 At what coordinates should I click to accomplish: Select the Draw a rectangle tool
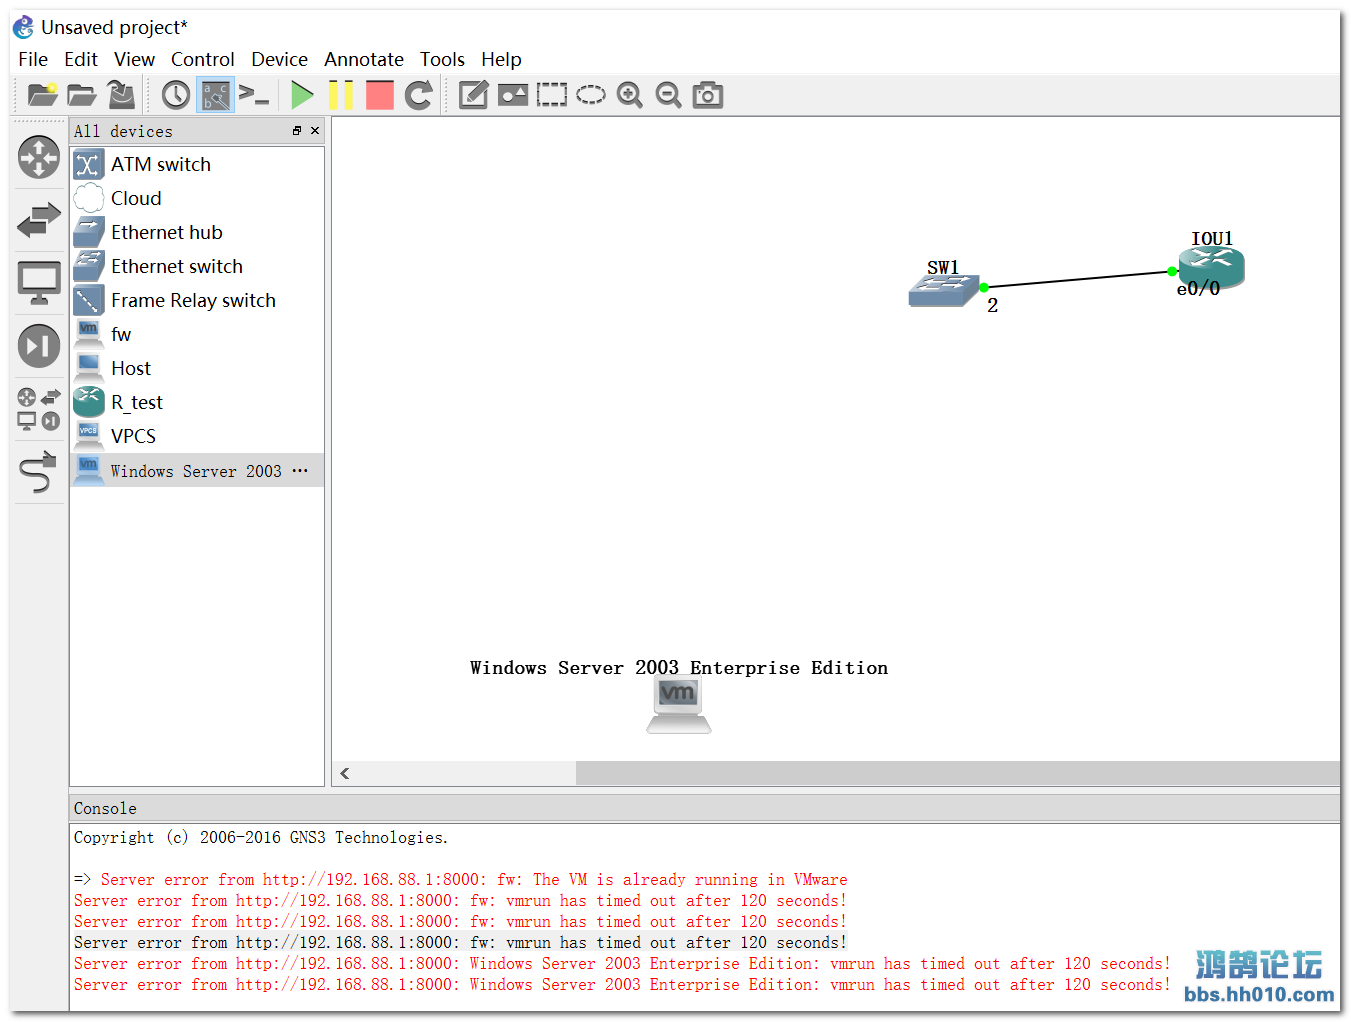[552, 95]
